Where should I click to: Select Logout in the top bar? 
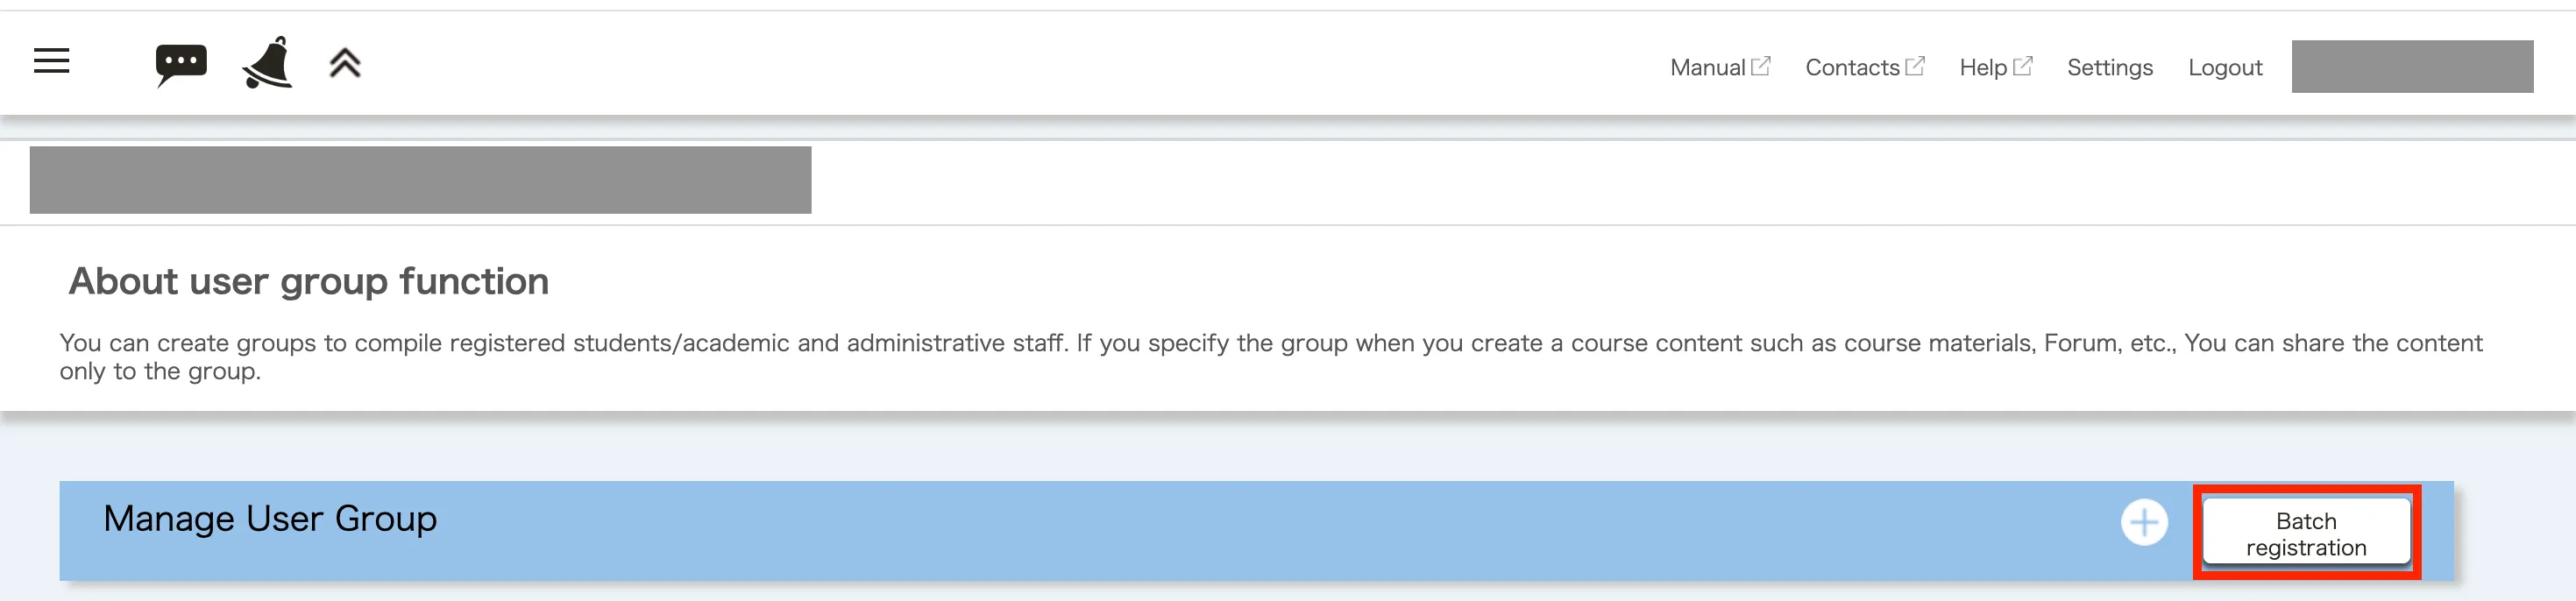[x=2224, y=68]
